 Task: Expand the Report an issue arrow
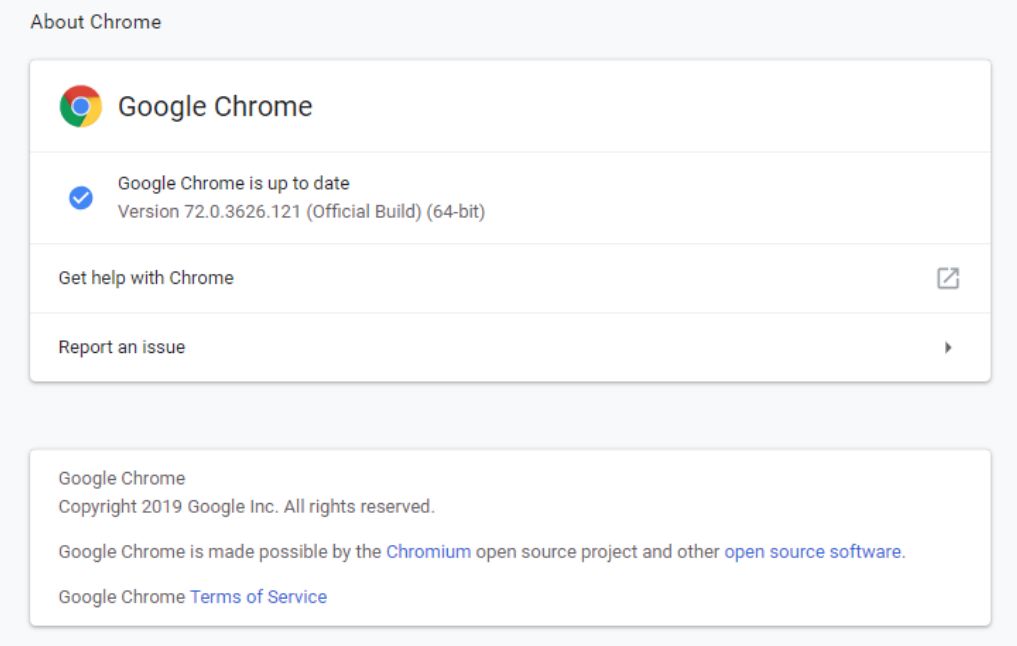click(x=948, y=348)
